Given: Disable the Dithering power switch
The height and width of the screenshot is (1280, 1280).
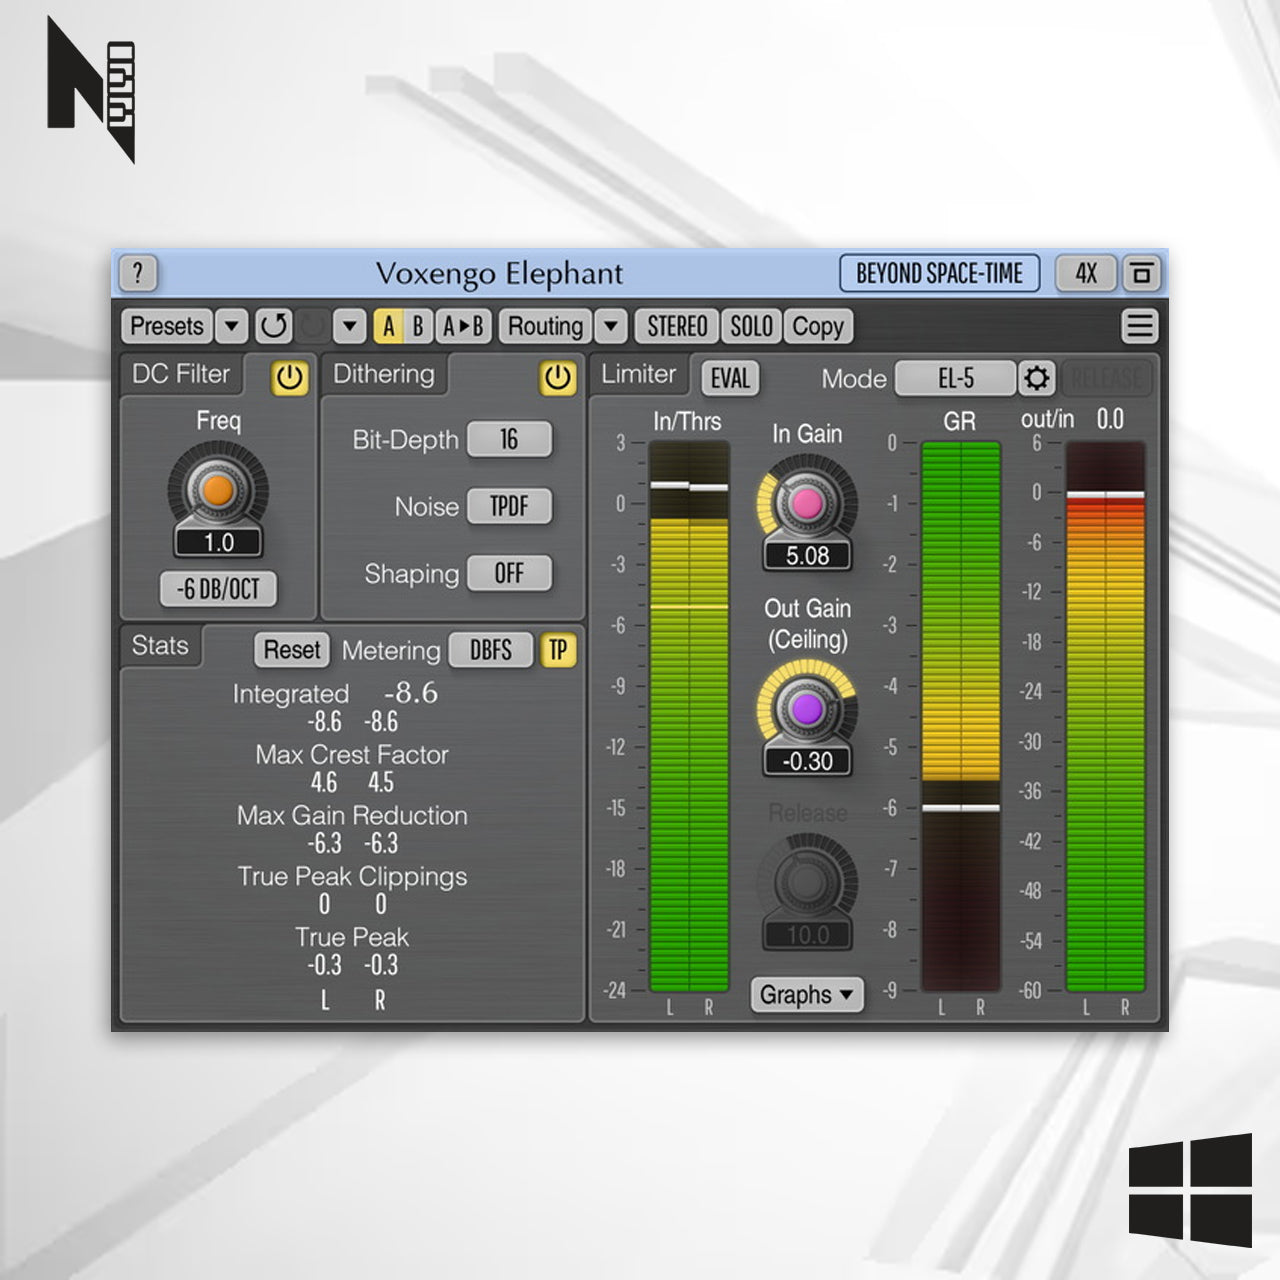Looking at the screenshot, I should 557,378.
